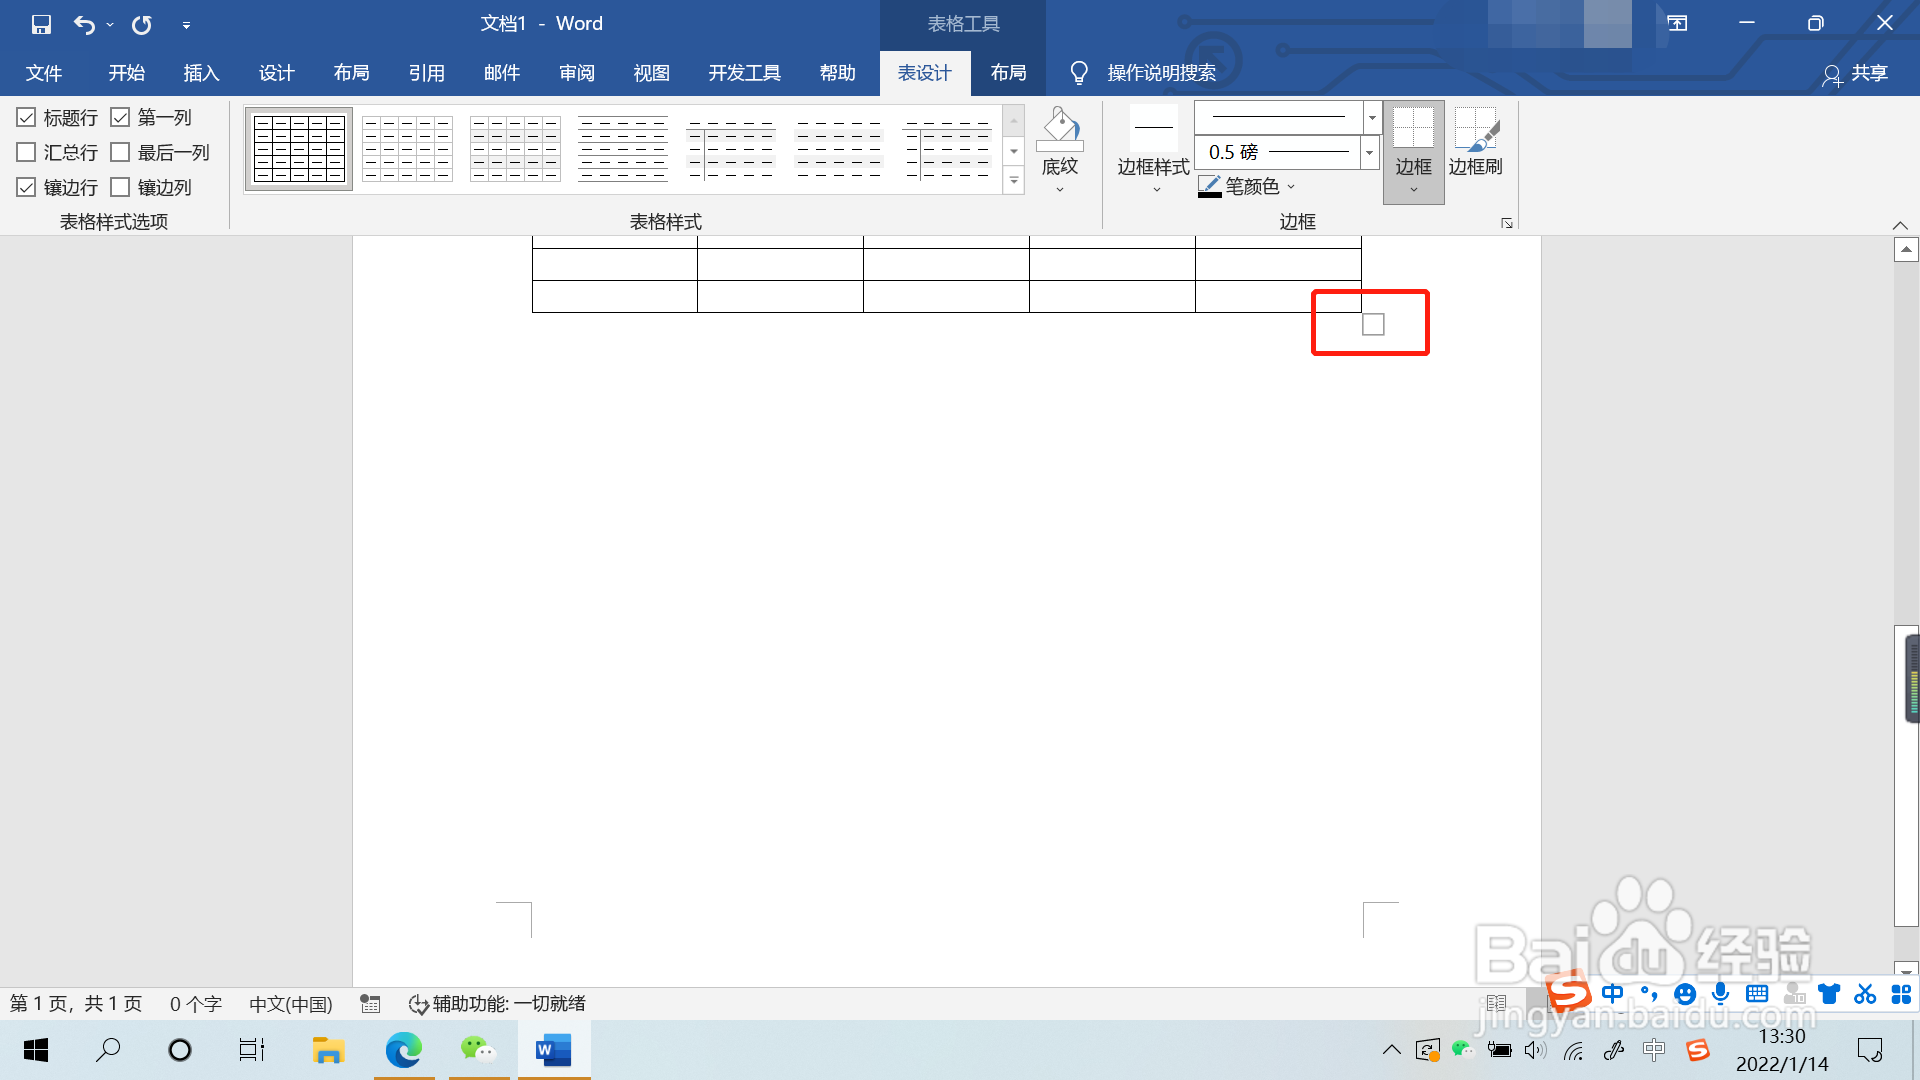
Task: Open the line style dropdown arrow
Action: [x=1372, y=118]
